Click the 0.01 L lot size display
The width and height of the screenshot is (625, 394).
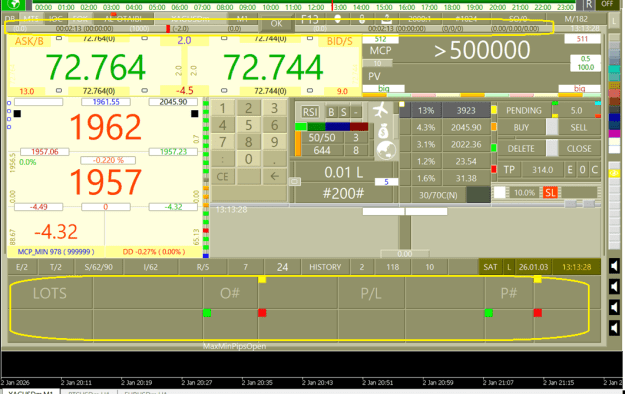pyautogui.click(x=343, y=173)
